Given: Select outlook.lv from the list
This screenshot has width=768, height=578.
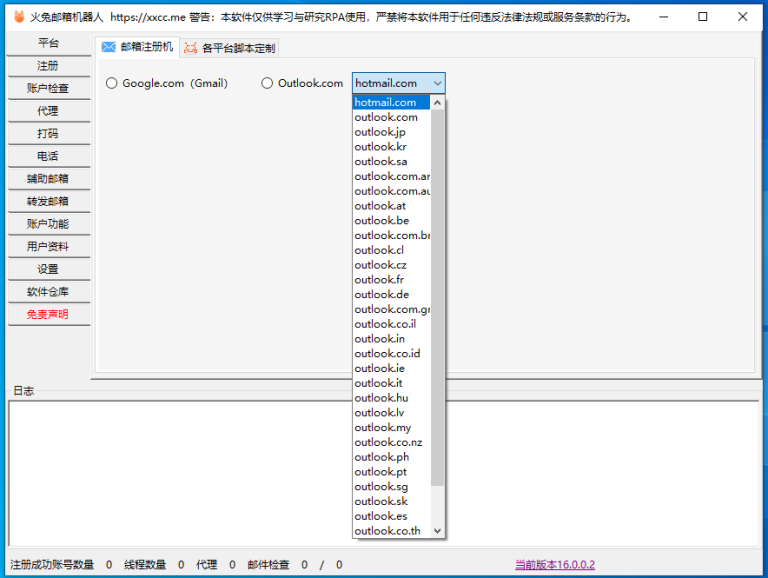Looking at the screenshot, I should pos(391,412).
